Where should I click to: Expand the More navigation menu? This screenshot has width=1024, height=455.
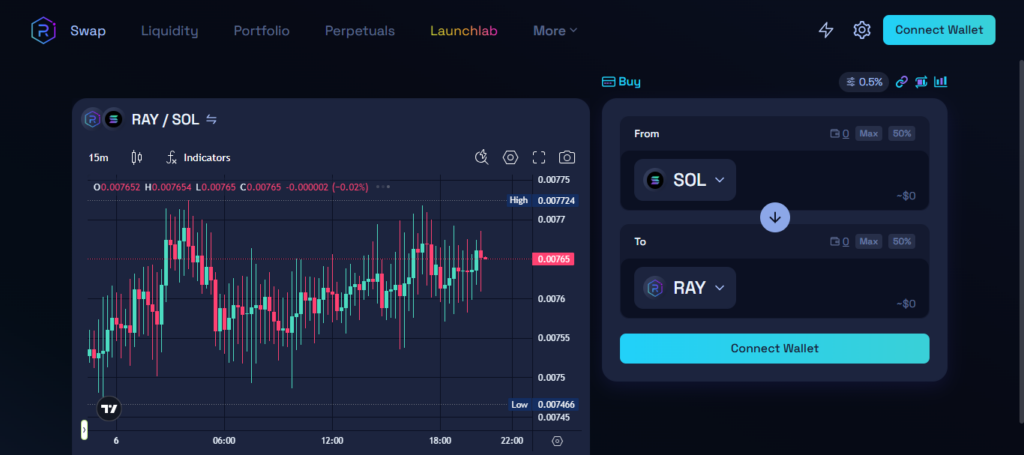[555, 31]
